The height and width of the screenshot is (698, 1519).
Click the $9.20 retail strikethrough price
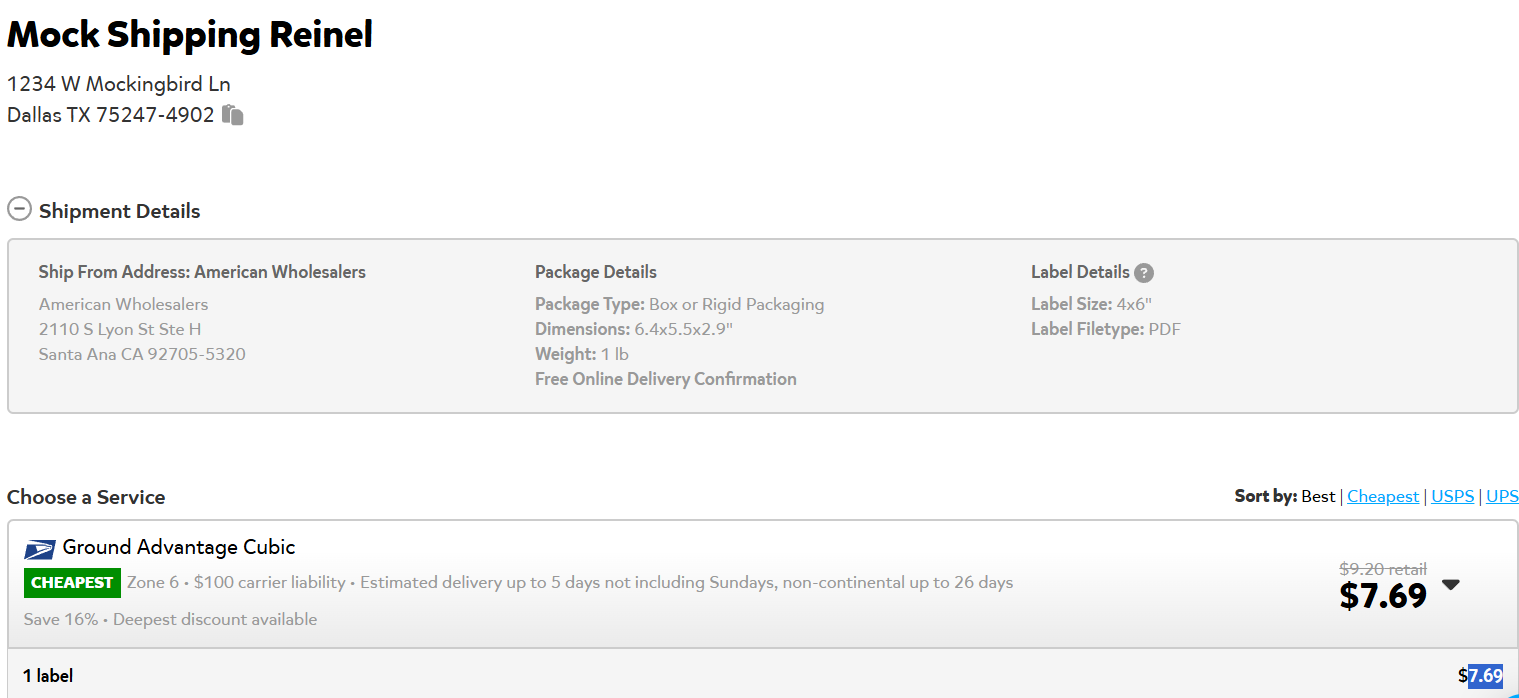(x=1383, y=568)
